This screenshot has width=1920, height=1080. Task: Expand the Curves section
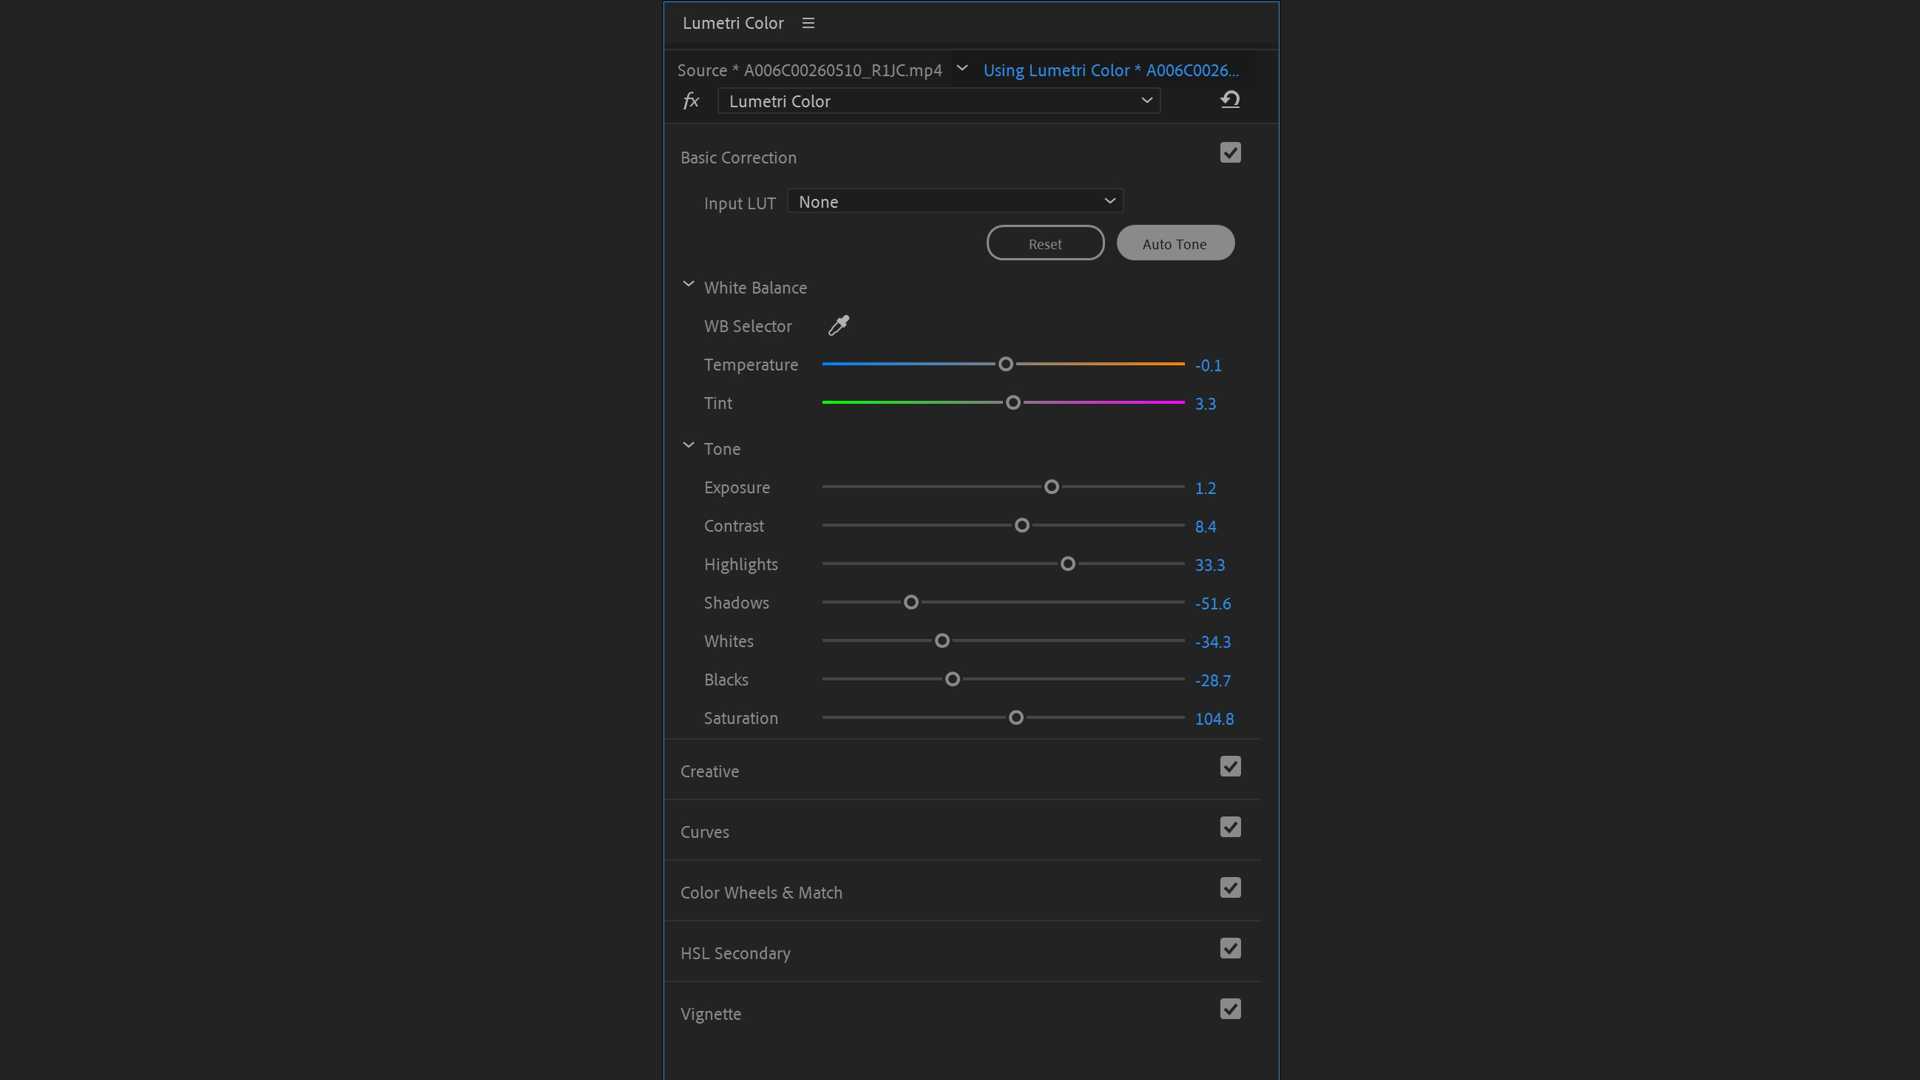coord(705,832)
